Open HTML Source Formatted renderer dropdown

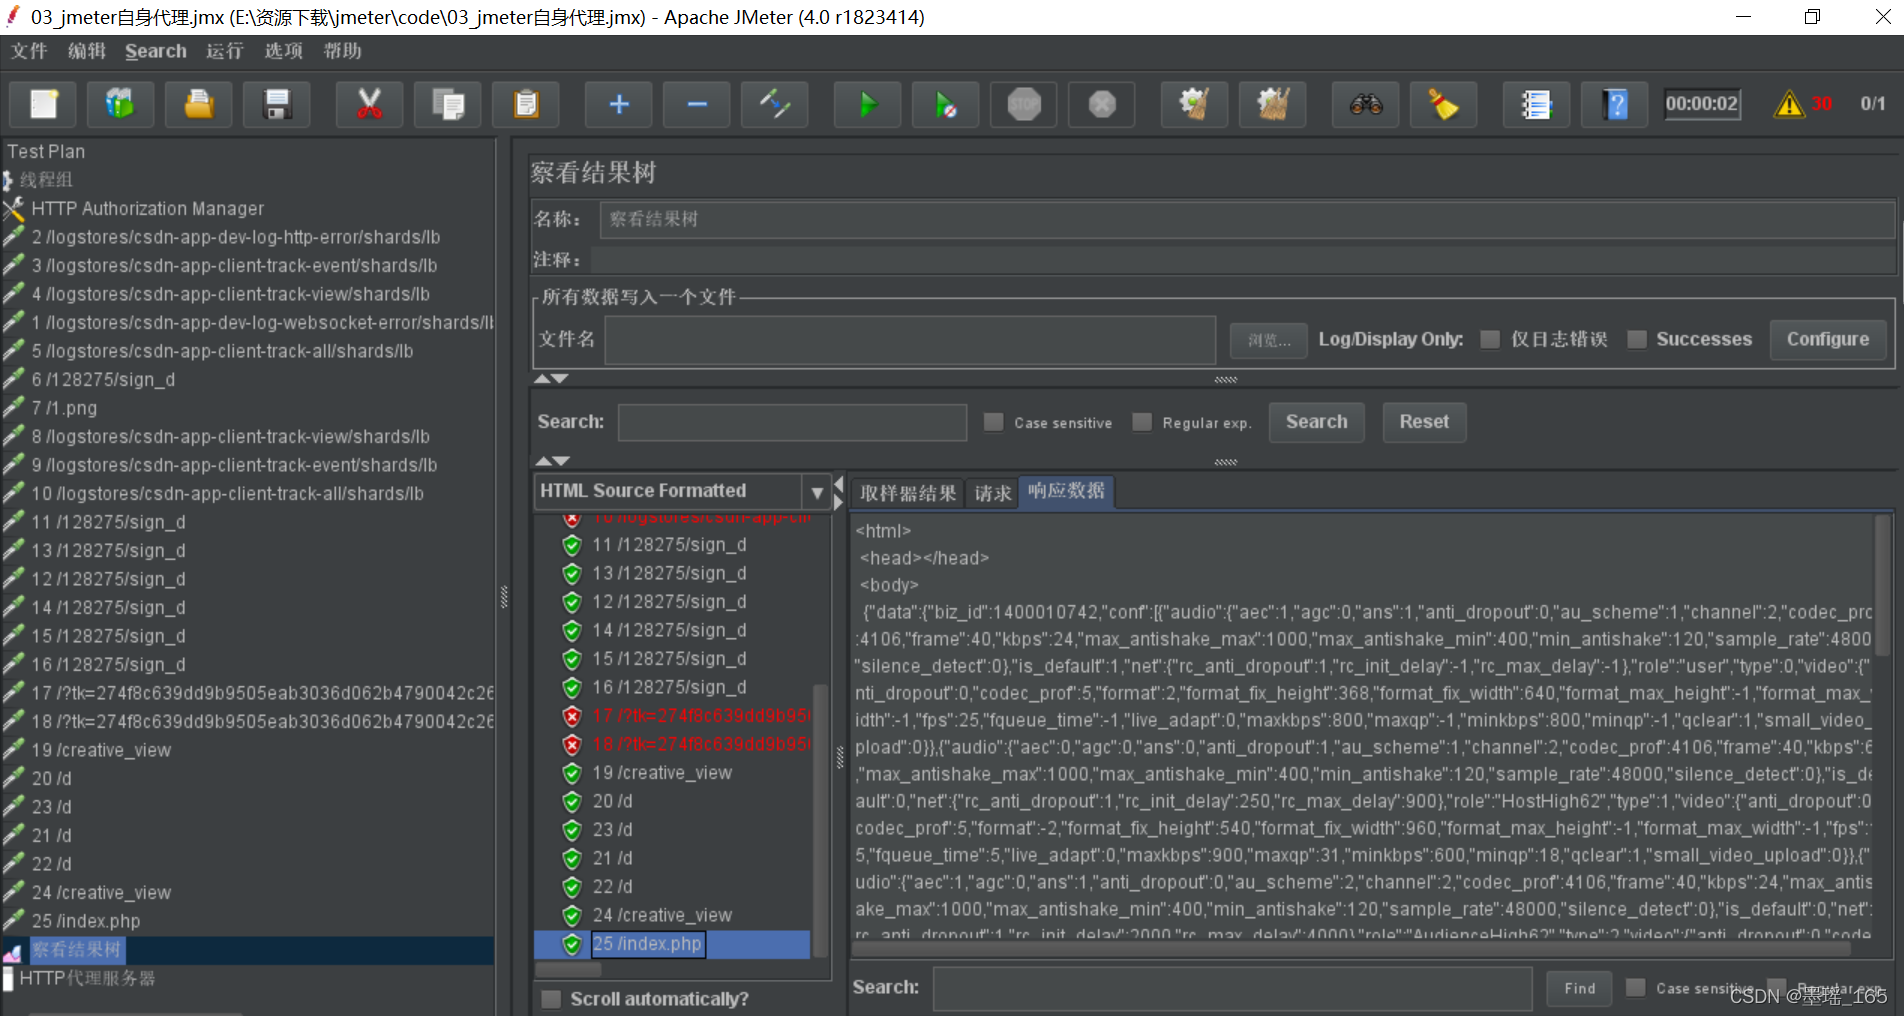(817, 492)
